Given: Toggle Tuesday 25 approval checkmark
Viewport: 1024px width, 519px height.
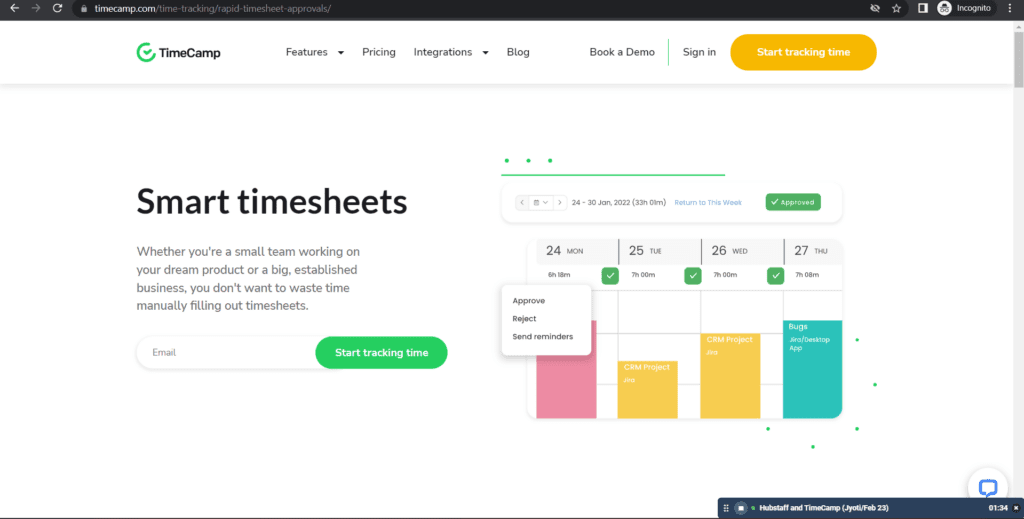Looking at the screenshot, I should pyautogui.click(x=693, y=275).
